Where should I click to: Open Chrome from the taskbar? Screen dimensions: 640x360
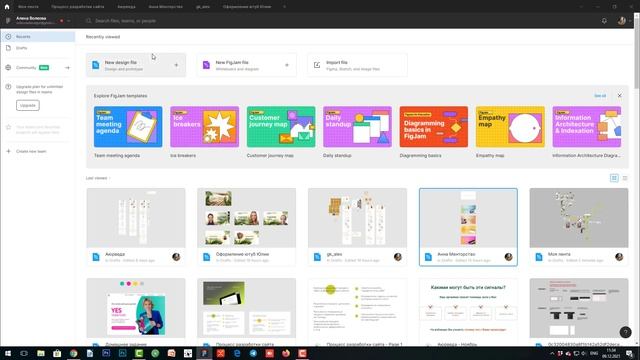[x=73, y=353]
